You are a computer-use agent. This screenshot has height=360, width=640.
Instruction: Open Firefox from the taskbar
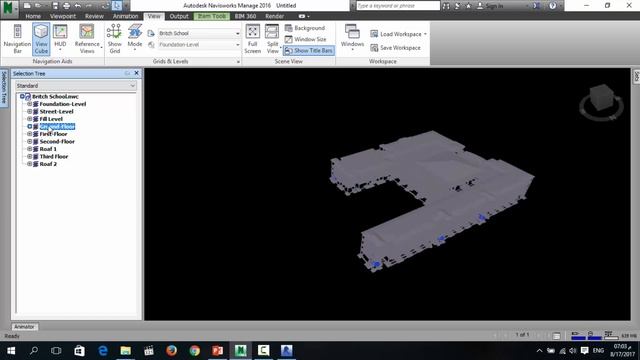(x=171, y=351)
